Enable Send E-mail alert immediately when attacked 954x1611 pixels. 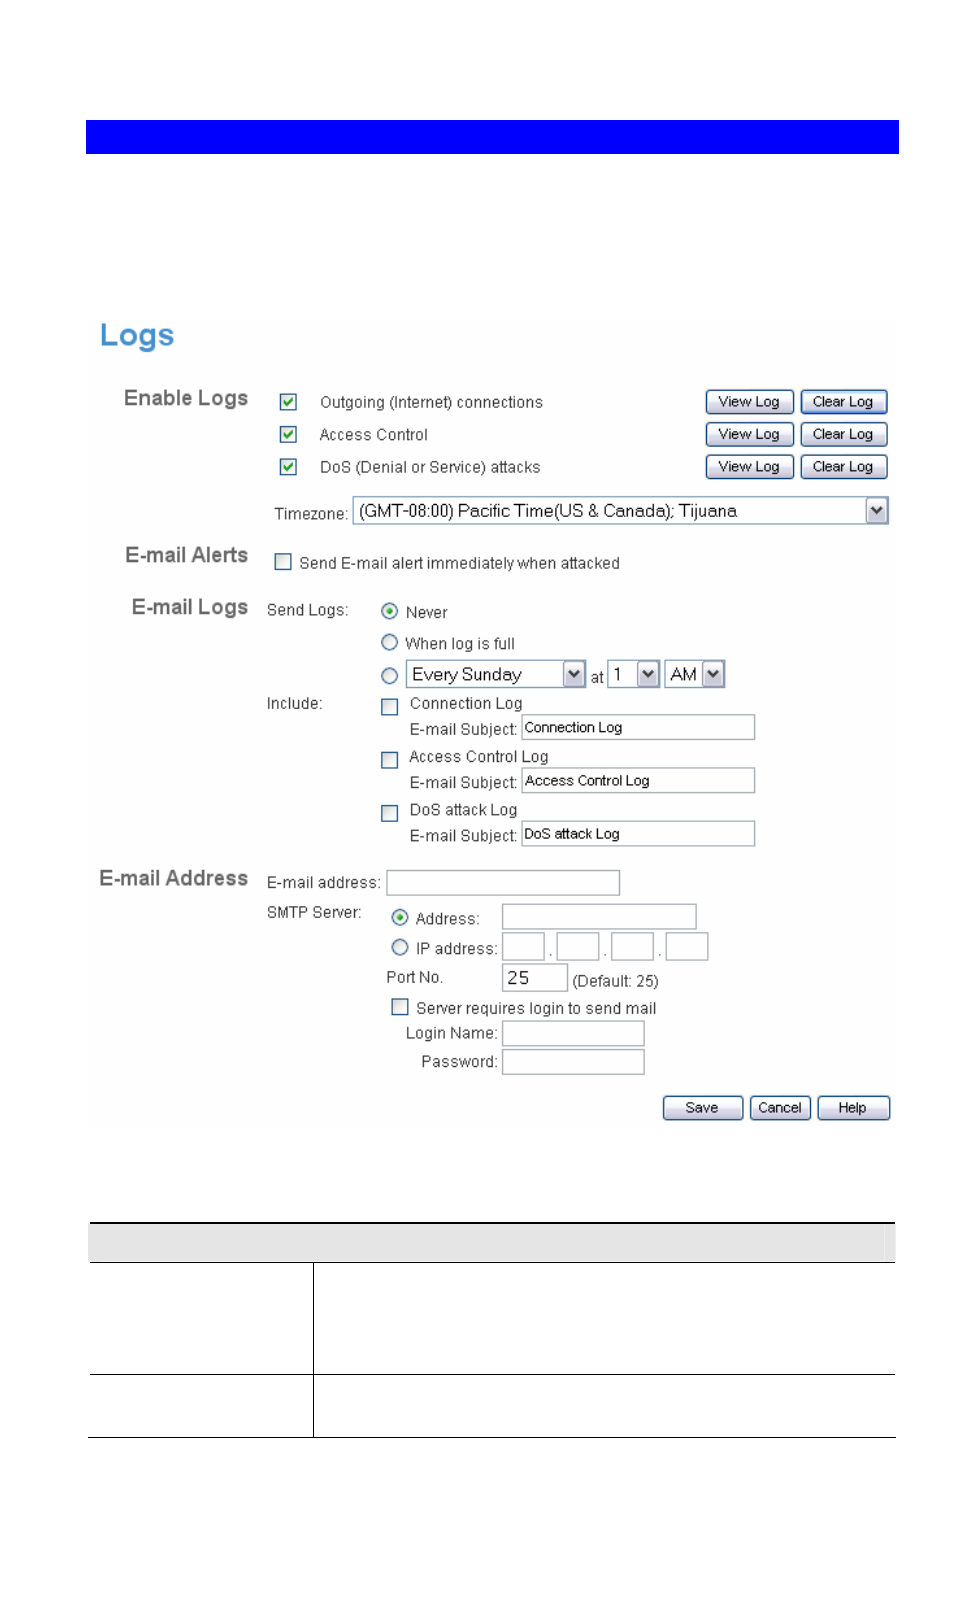coord(283,562)
